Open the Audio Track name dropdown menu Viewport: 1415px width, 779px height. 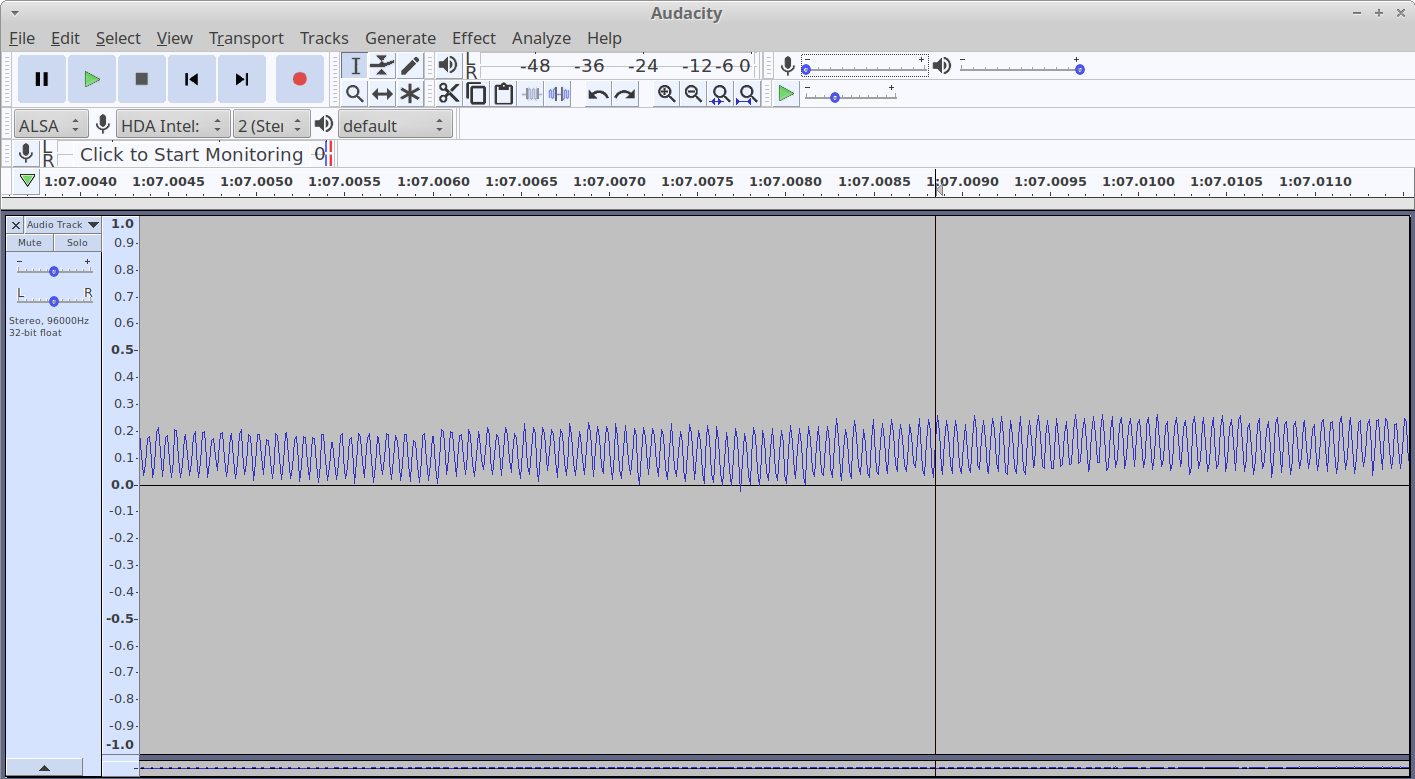tap(62, 225)
